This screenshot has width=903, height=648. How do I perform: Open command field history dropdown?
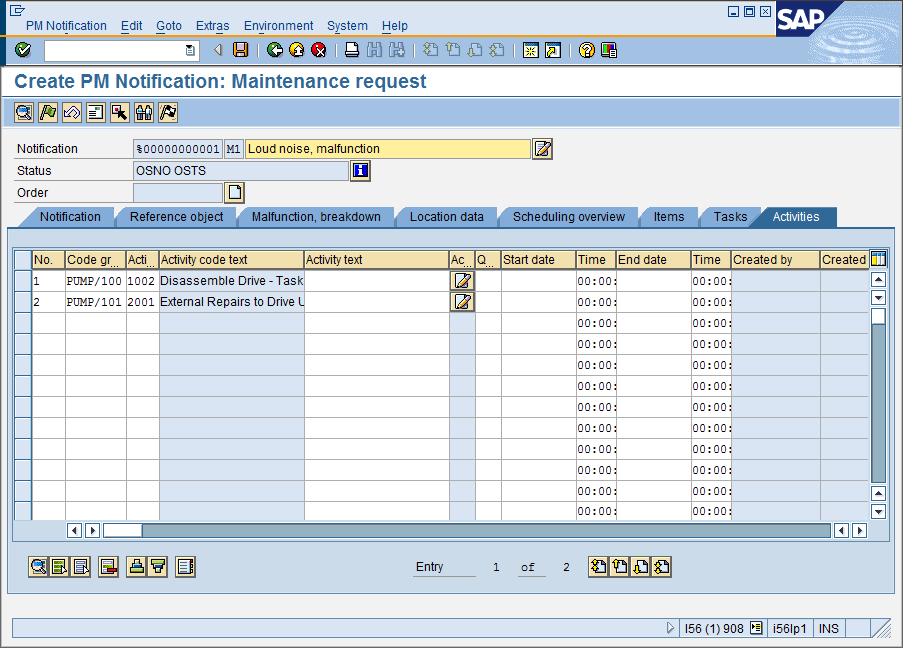pos(190,51)
